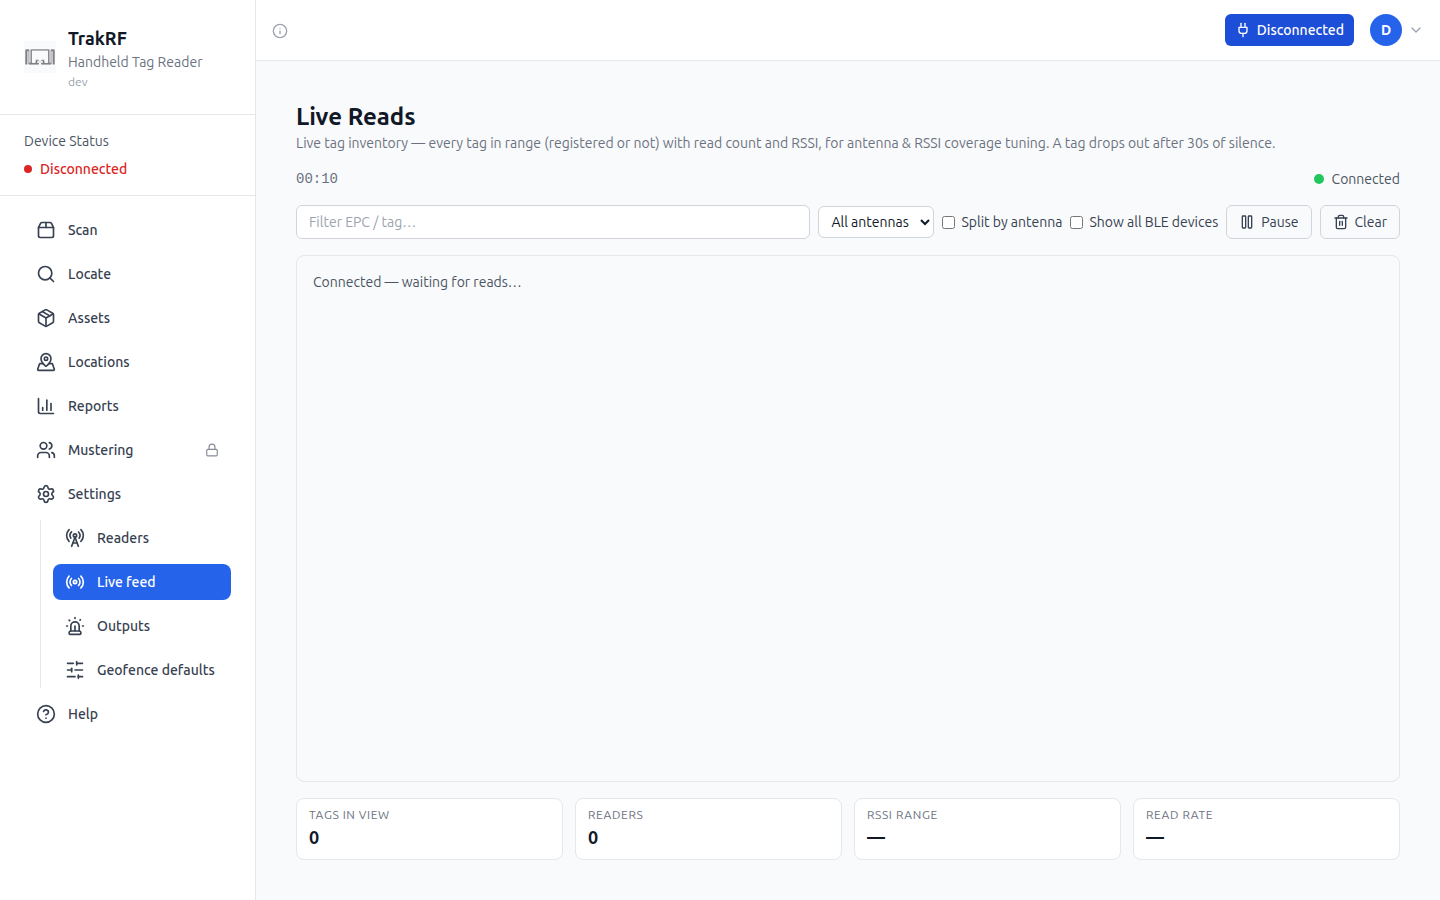Click the pause icon in Pause button
The height and width of the screenshot is (900, 1440).
[x=1247, y=222]
